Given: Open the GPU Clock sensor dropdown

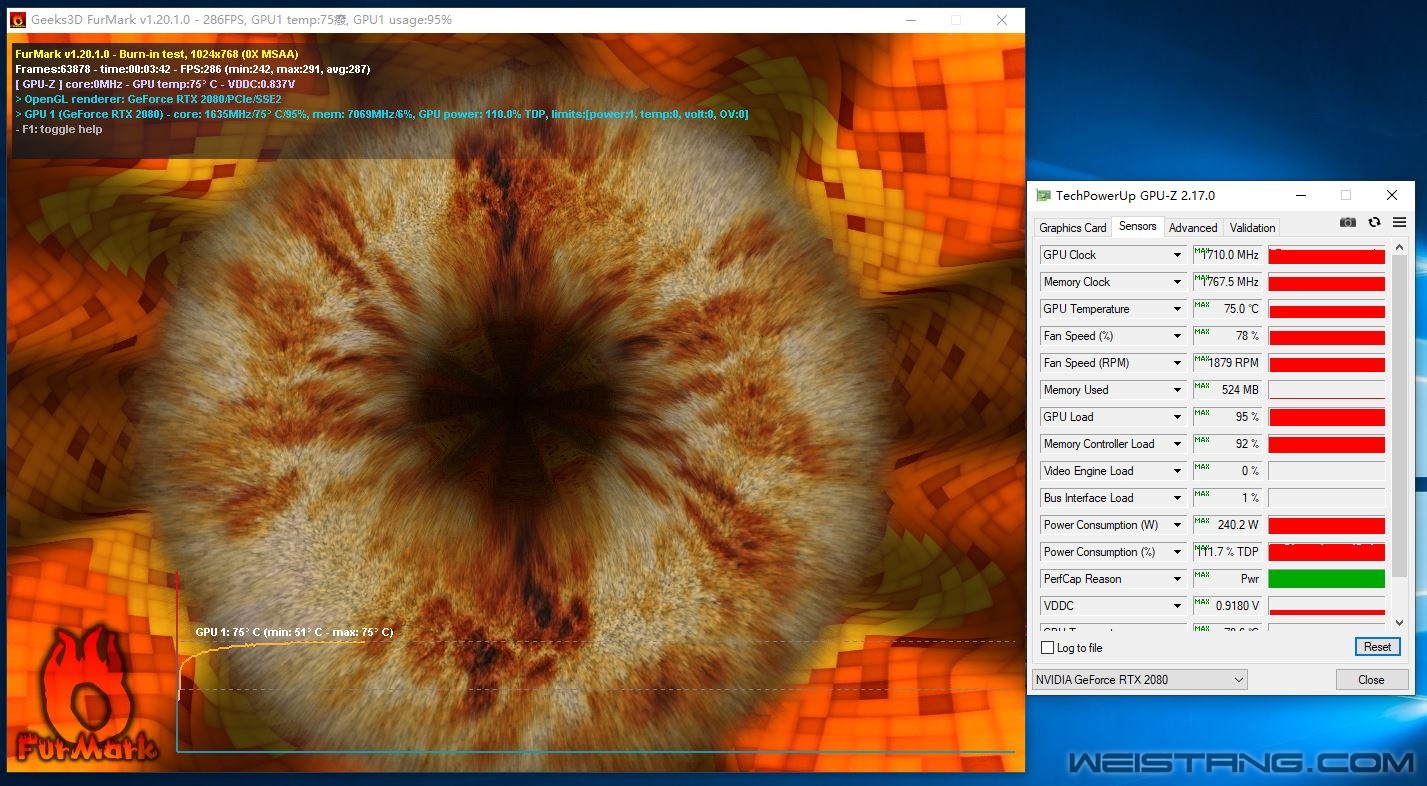Looking at the screenshot, I should 1177,255.
